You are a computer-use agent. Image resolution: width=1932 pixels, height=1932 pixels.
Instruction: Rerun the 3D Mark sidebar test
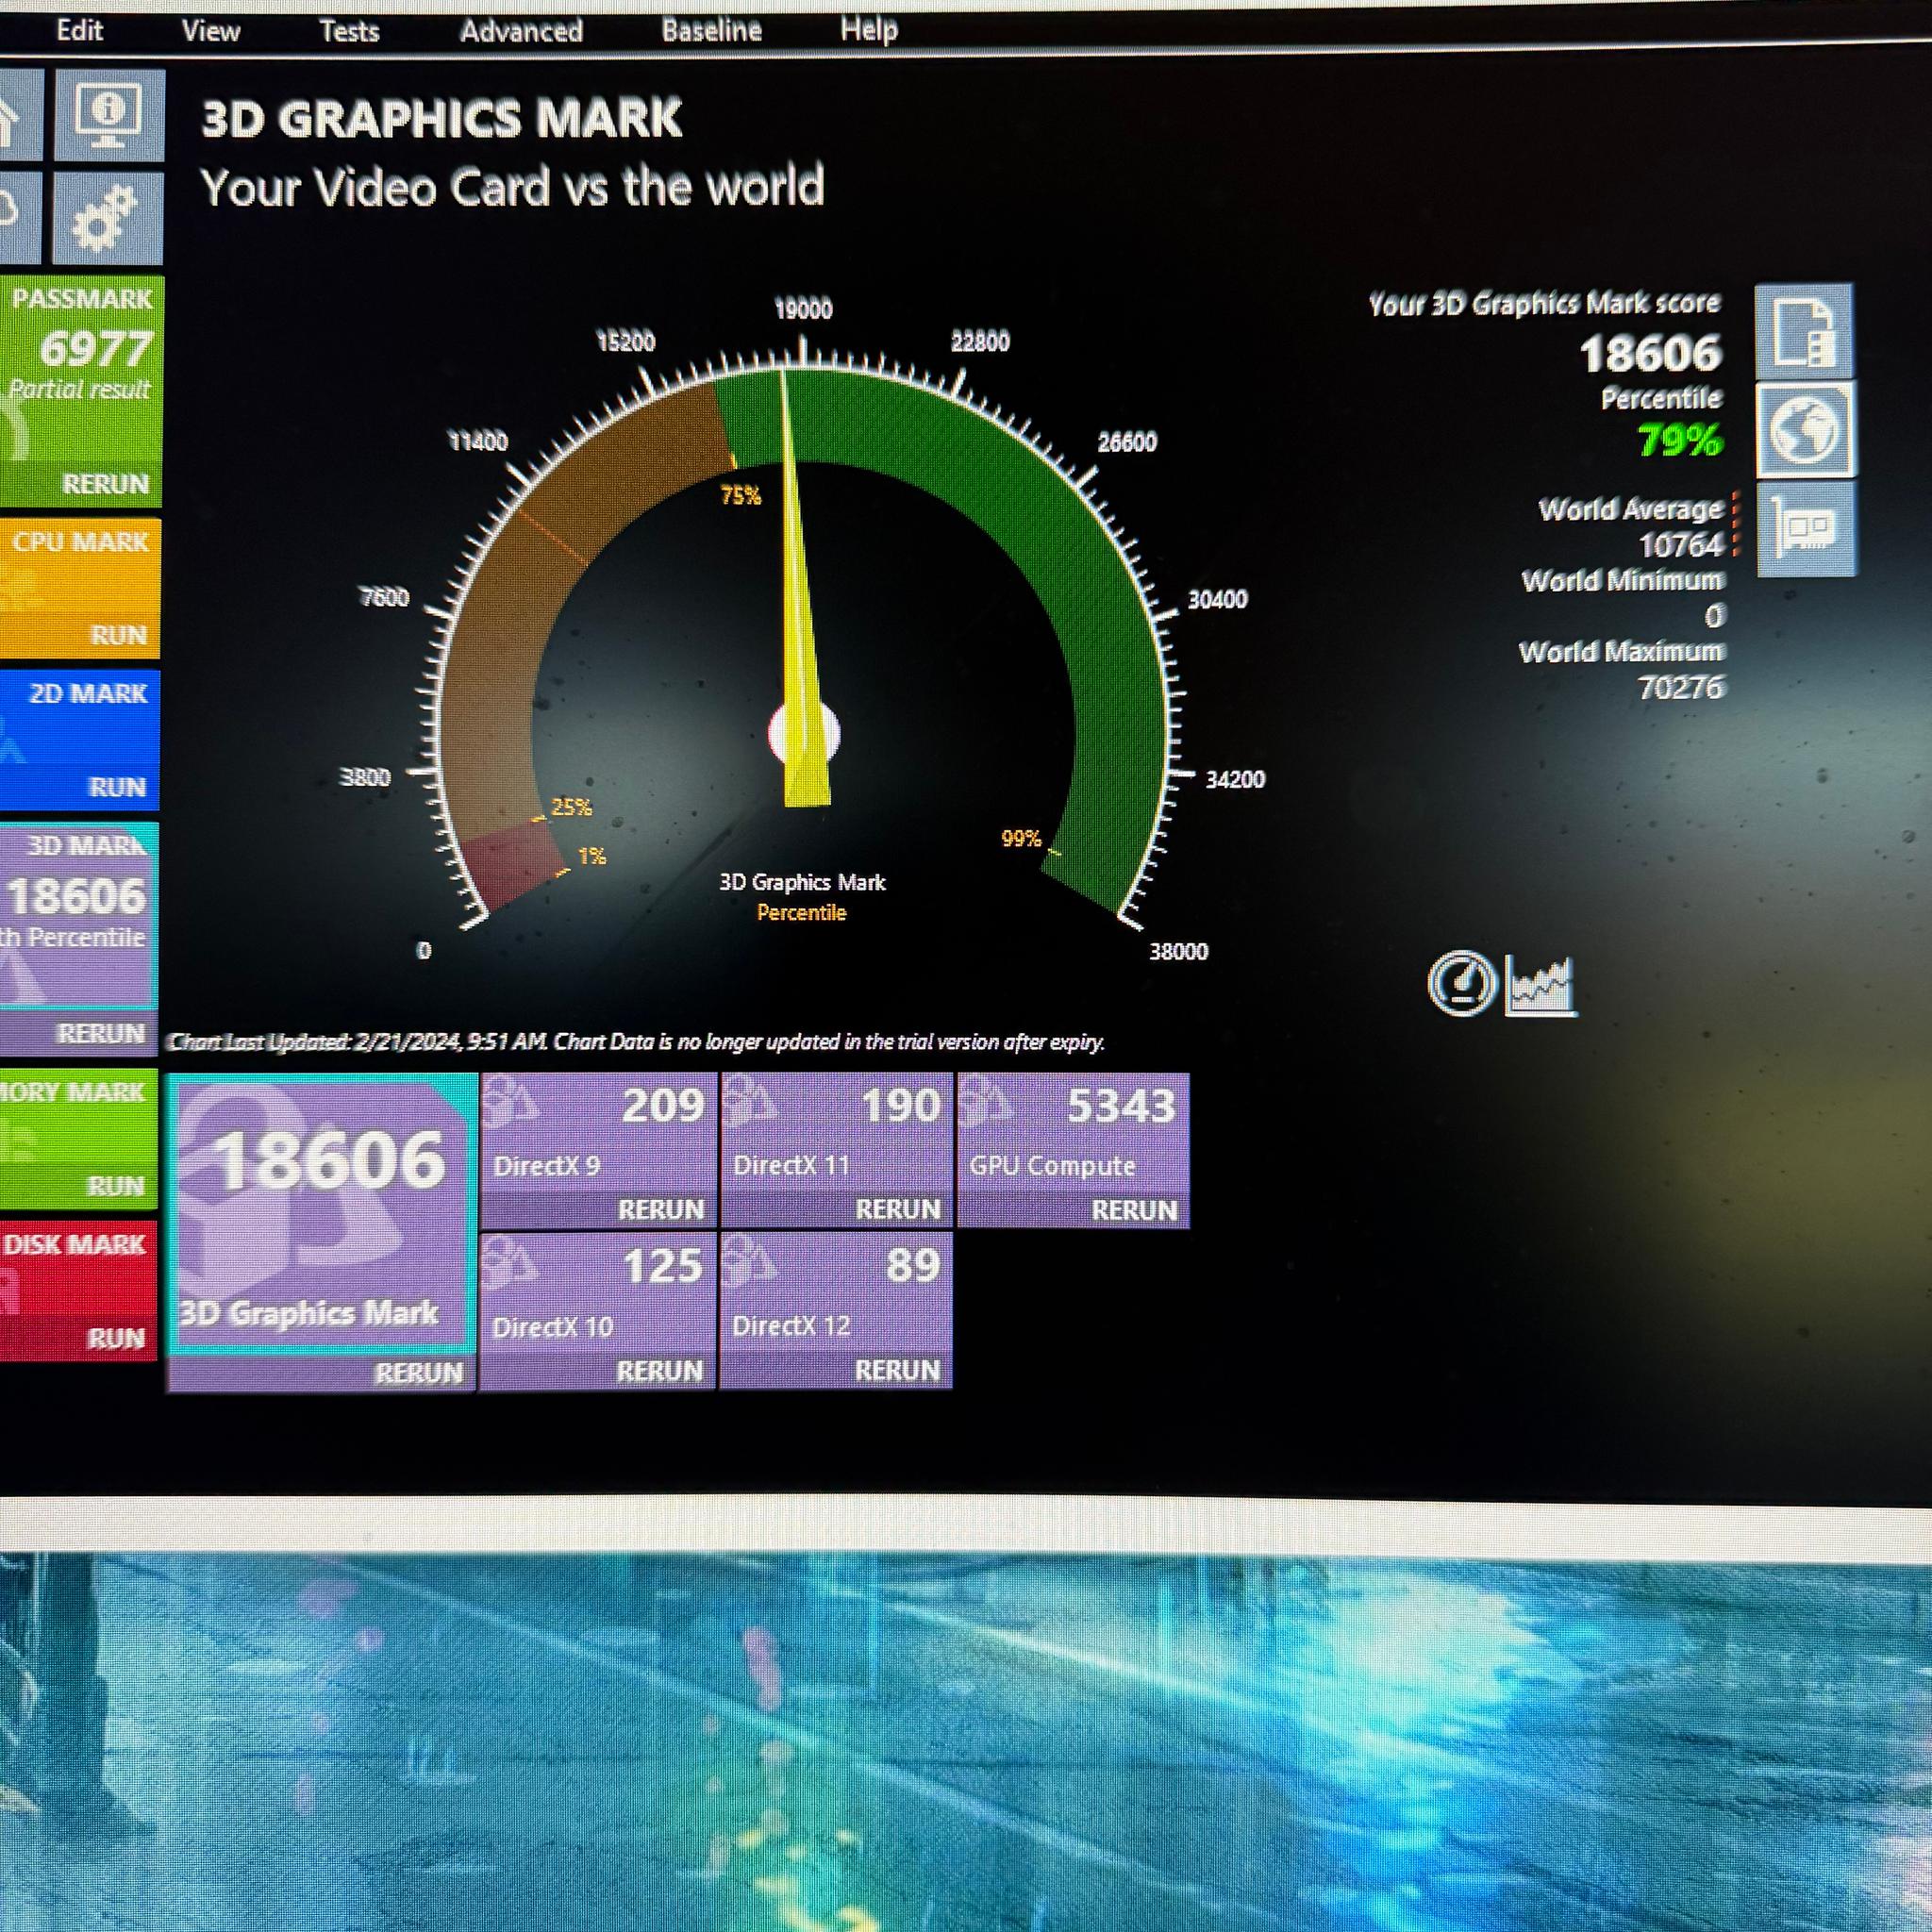(x=101, y=1033)
